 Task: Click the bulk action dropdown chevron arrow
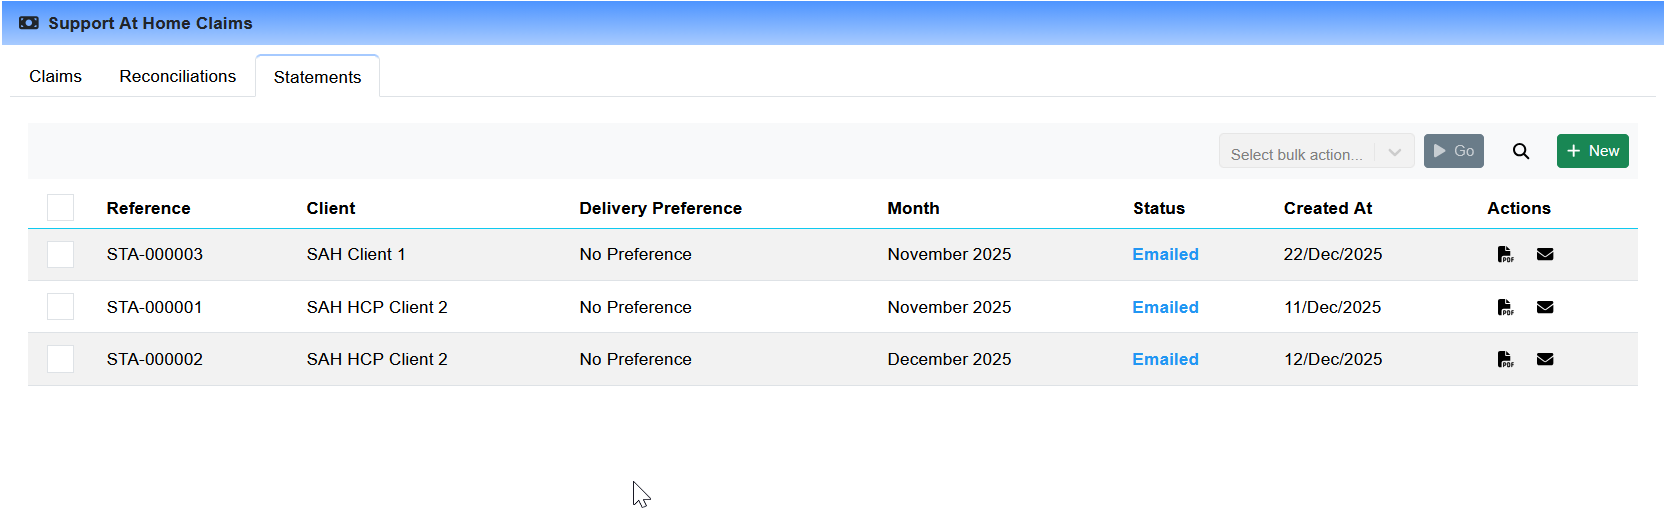coord(1394,153)
